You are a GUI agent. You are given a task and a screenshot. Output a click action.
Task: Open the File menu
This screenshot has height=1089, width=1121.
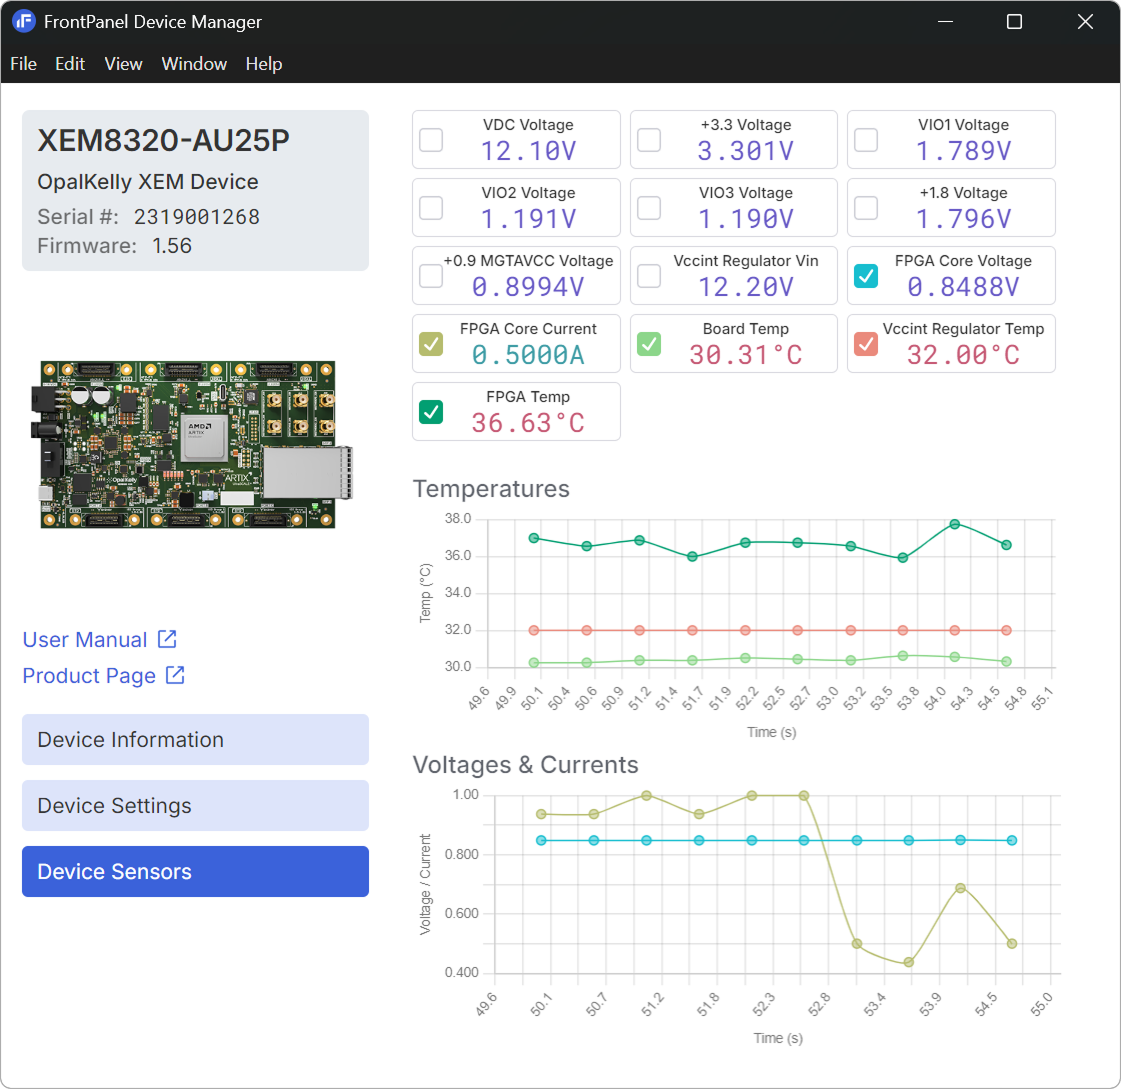point(24,64)
